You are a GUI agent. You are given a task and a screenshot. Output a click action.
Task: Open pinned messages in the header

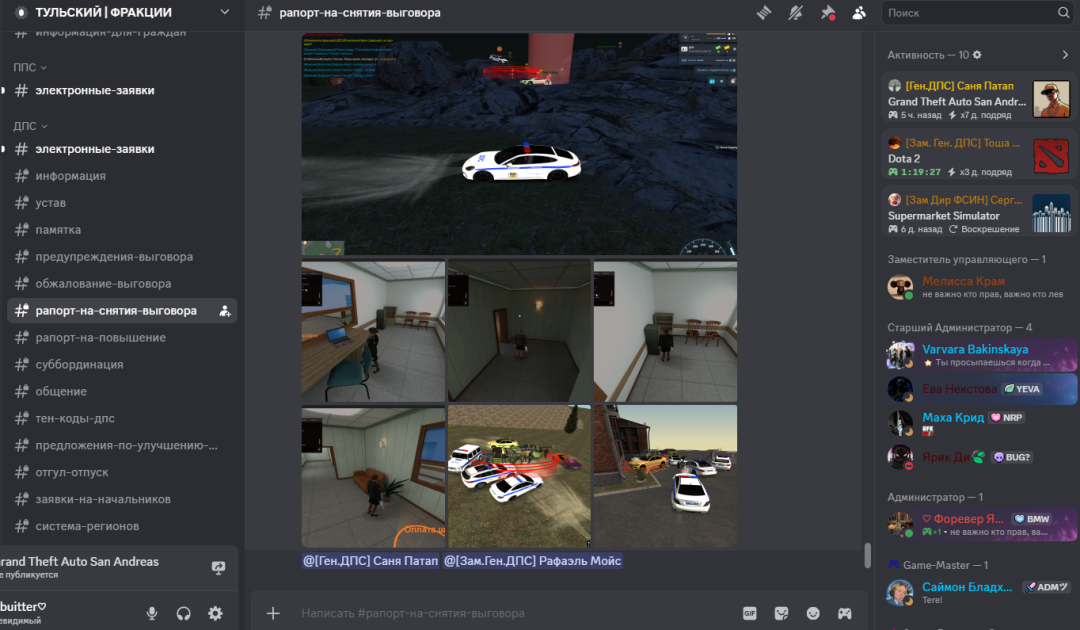(827, 13)
